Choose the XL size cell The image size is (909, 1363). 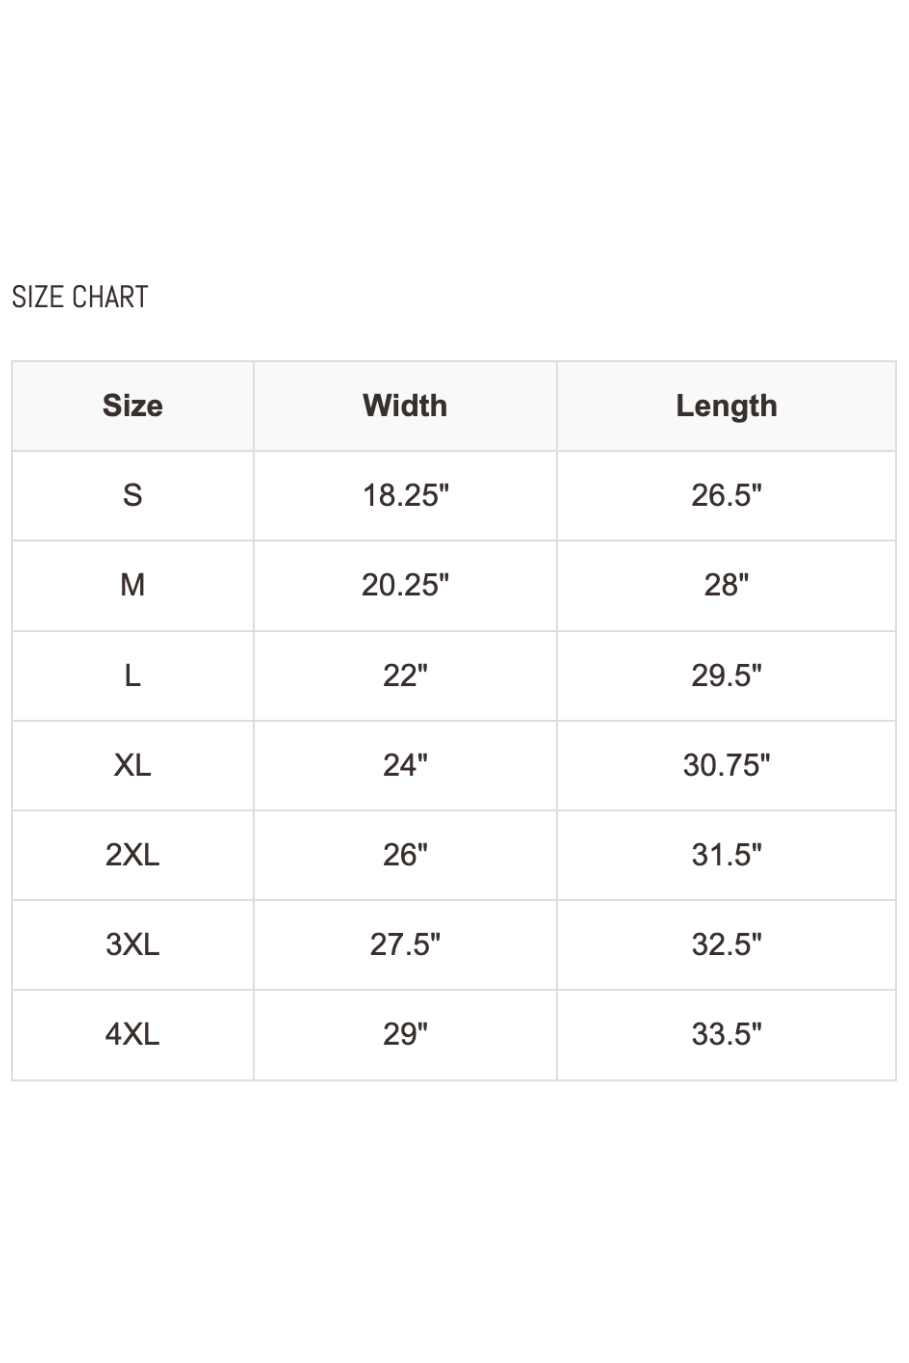(x=132, y=765)
